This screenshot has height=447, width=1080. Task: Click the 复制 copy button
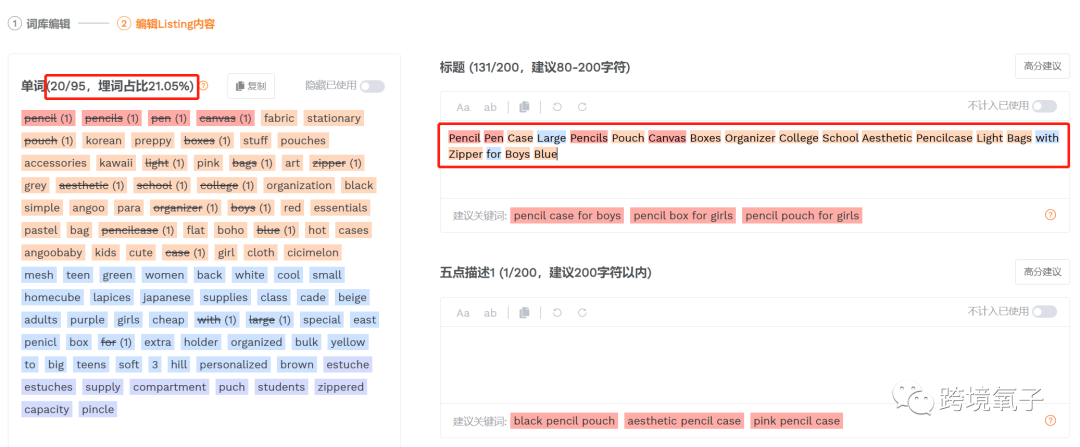point(251,86)
